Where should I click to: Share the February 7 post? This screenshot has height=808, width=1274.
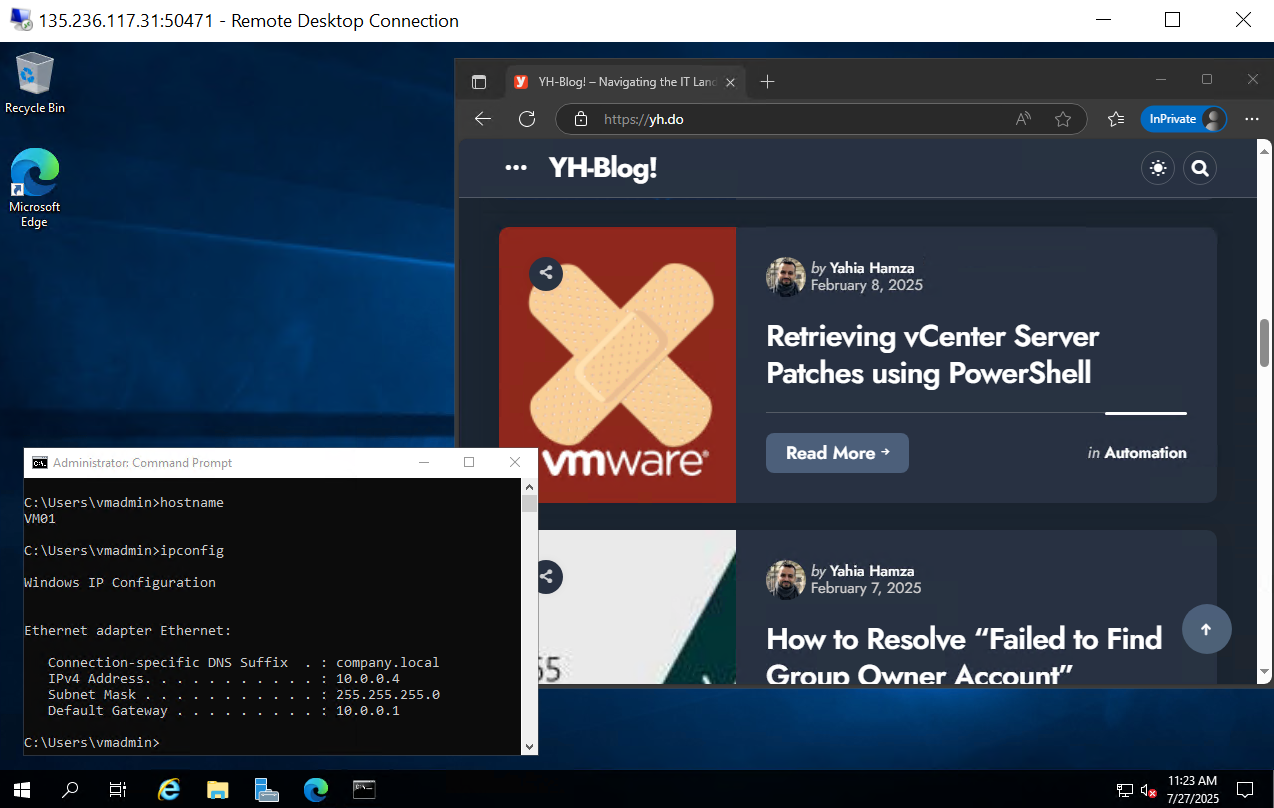(546, 576)
